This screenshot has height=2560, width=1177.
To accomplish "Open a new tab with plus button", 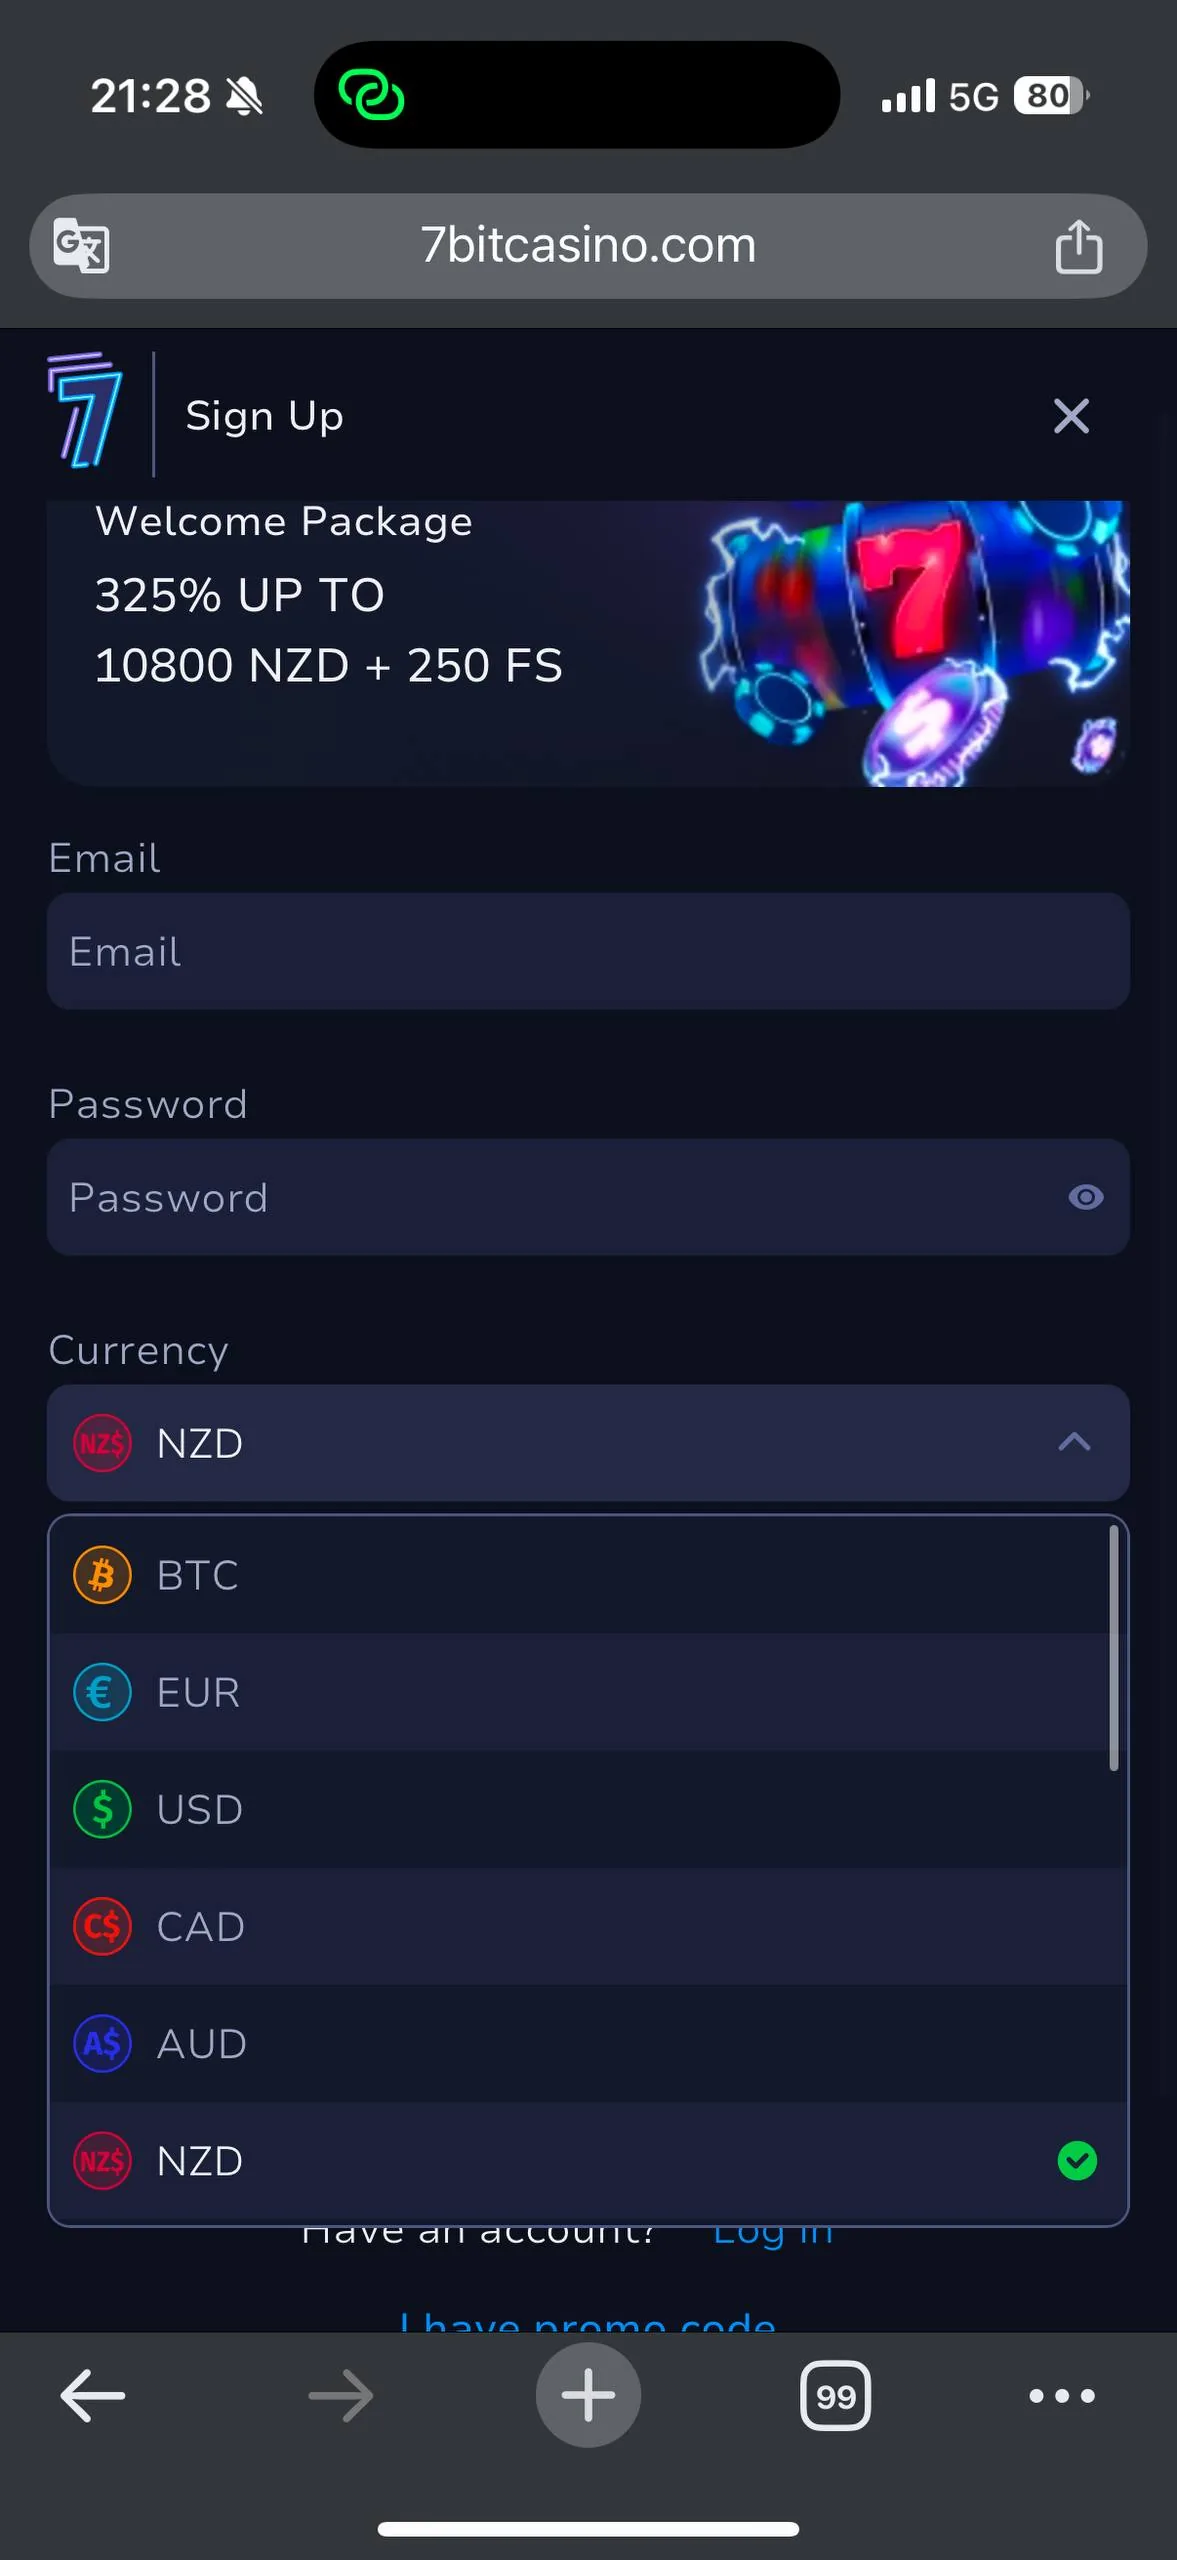I will point(588,2395).
